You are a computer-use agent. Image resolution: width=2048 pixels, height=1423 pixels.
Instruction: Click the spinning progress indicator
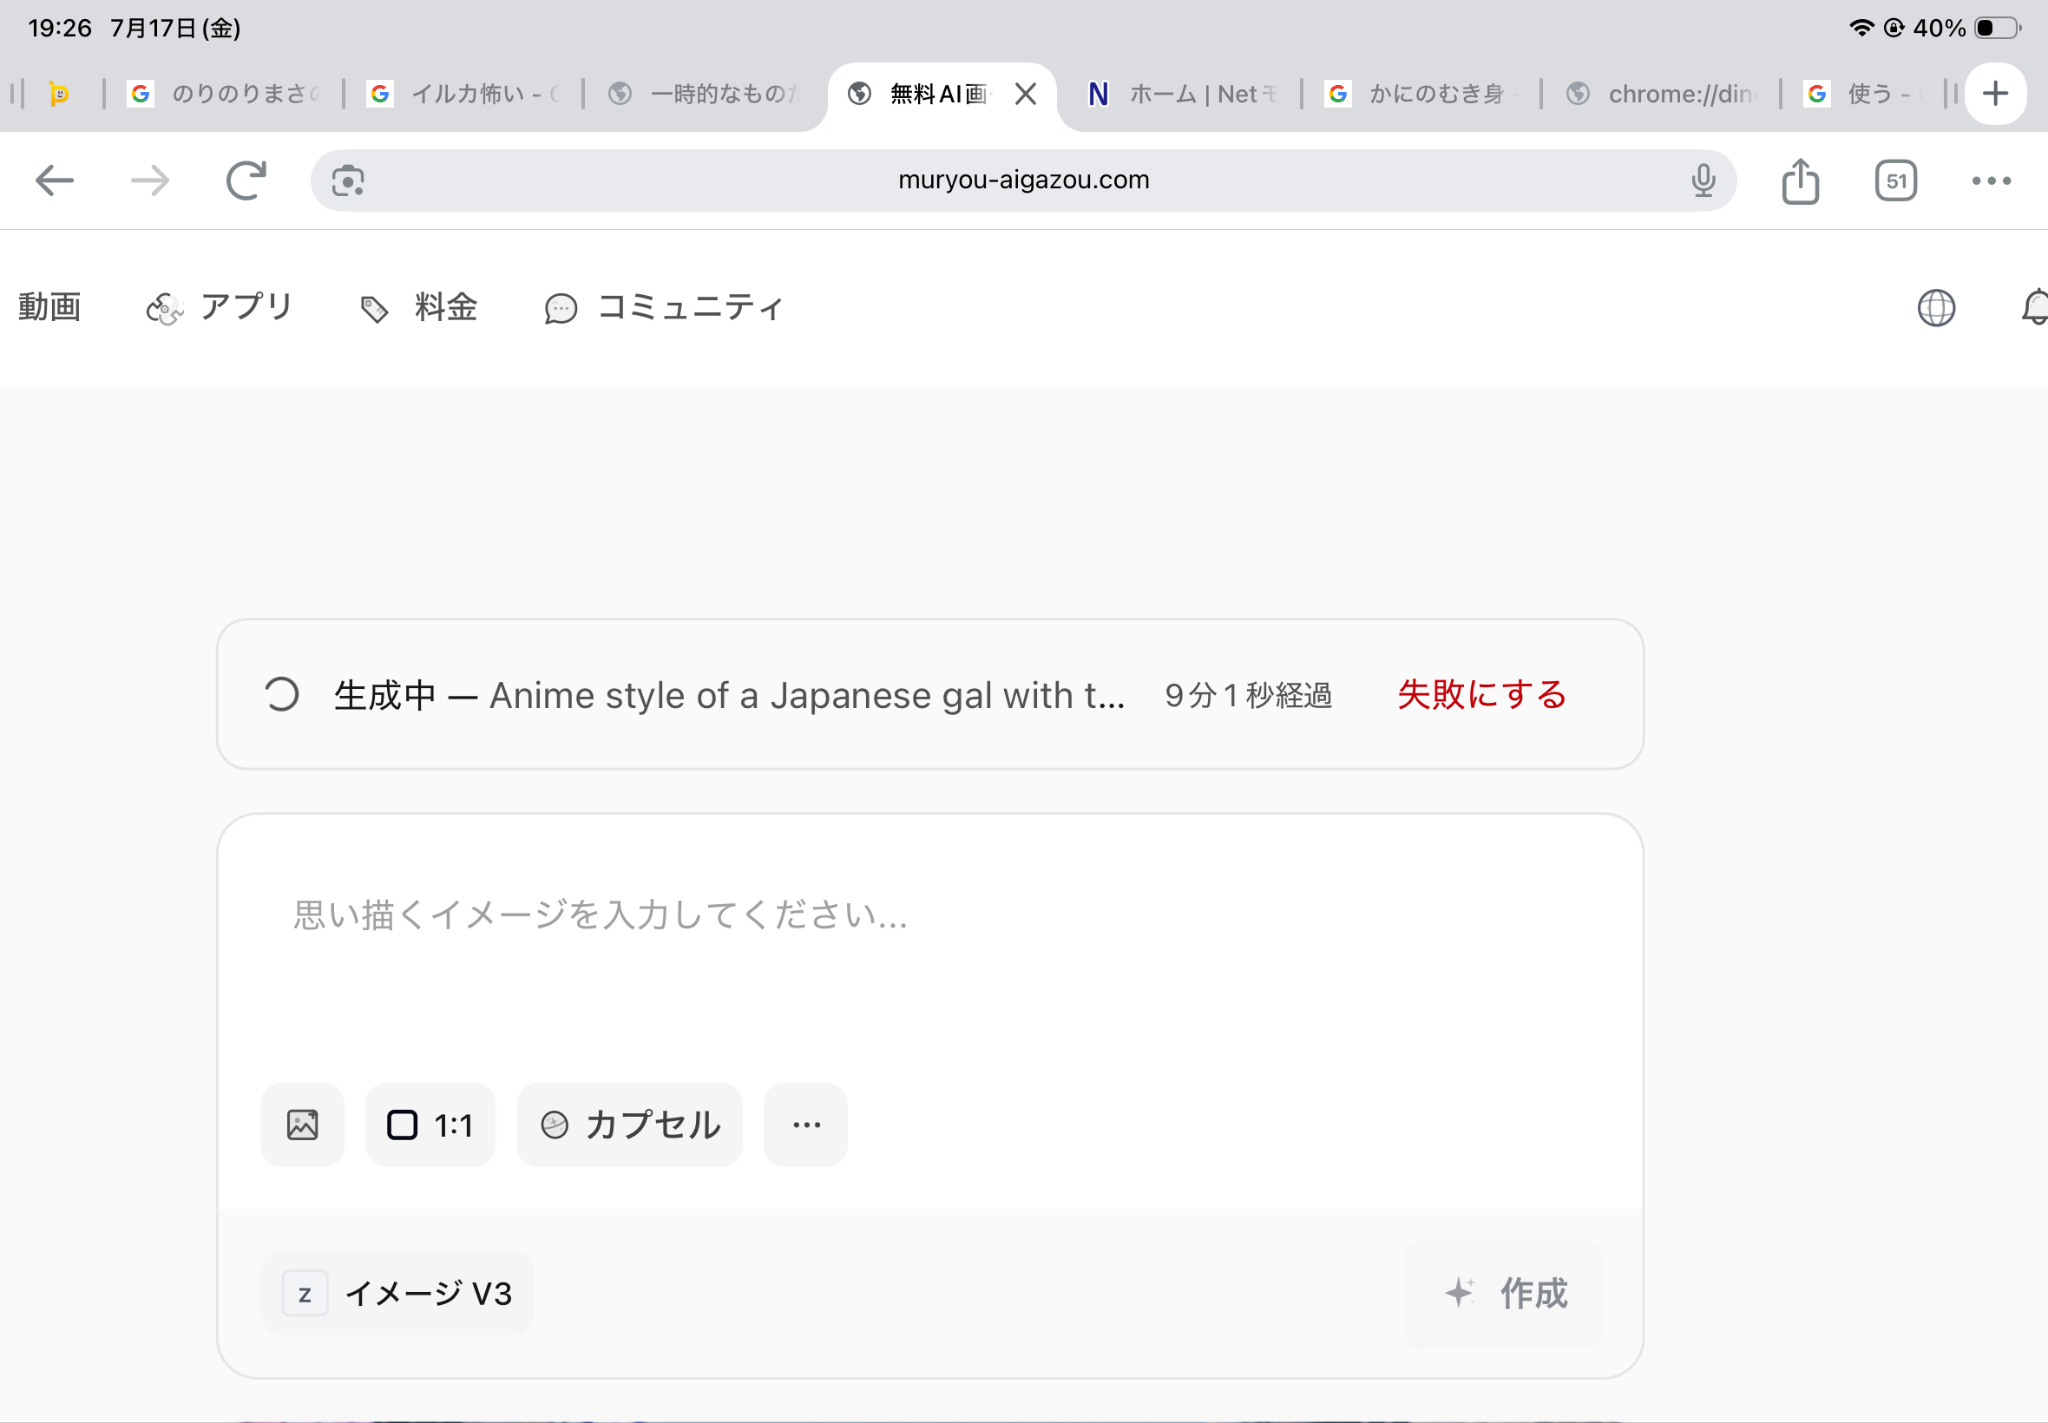coord(282,694)
